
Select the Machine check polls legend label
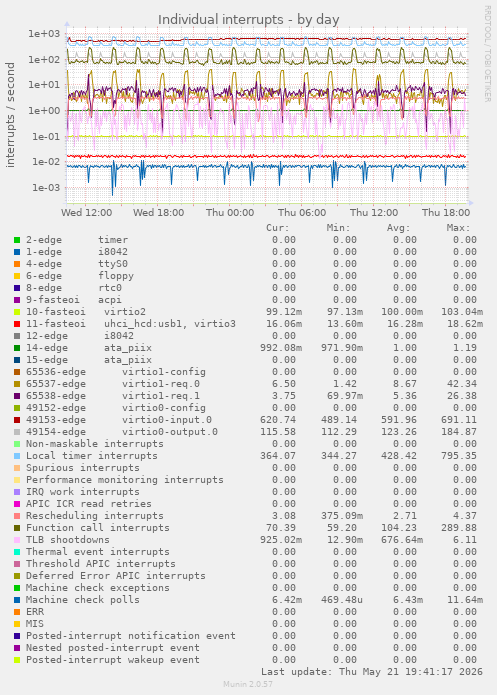82,600
